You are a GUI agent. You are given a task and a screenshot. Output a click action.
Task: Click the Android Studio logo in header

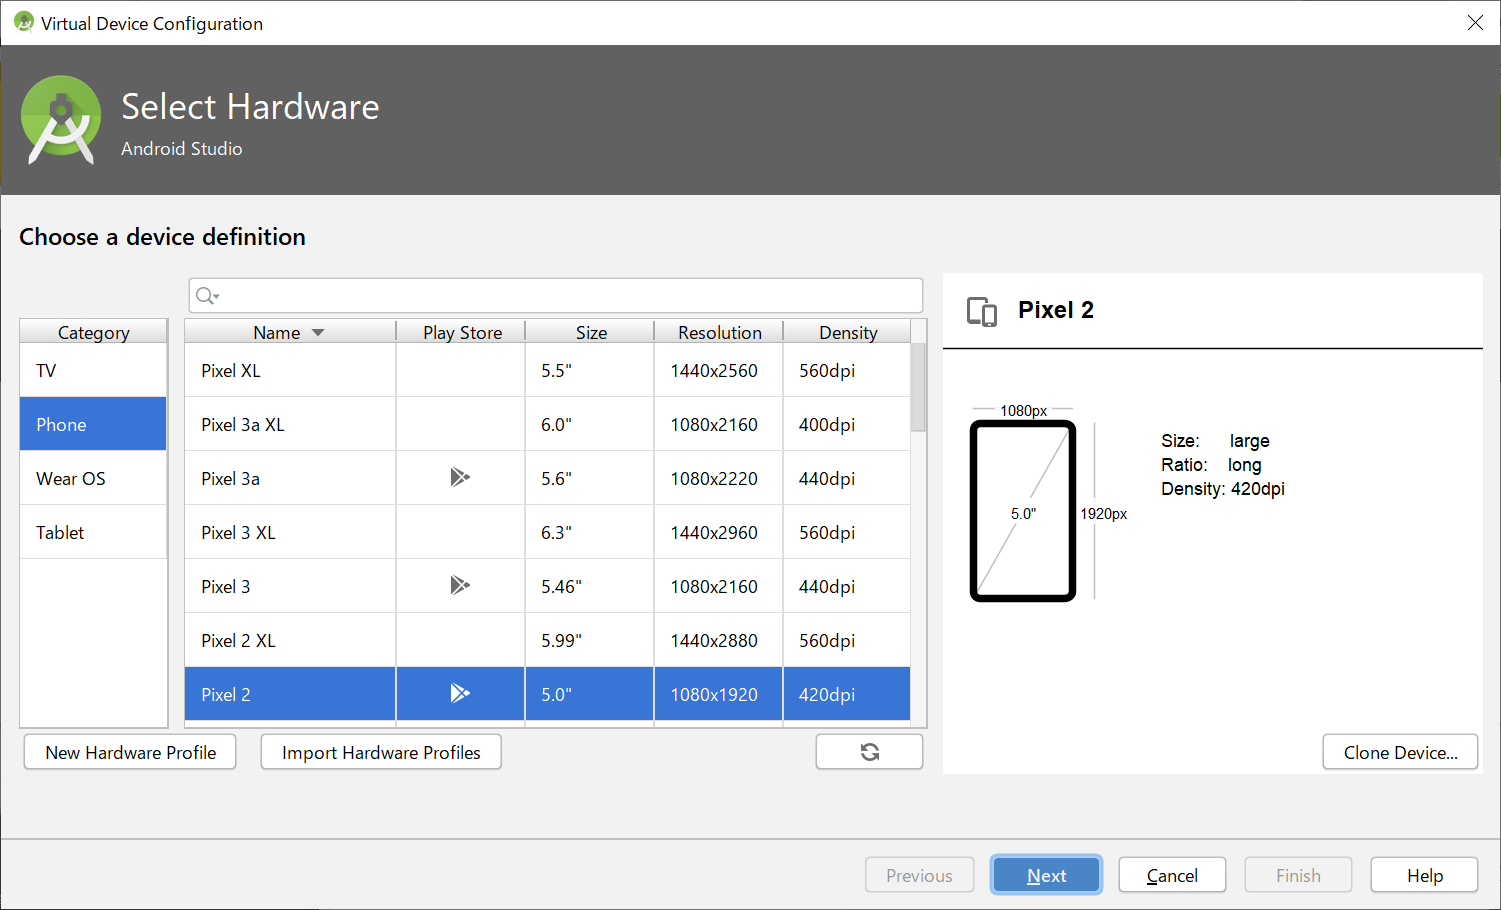click(x=61, y=120)
